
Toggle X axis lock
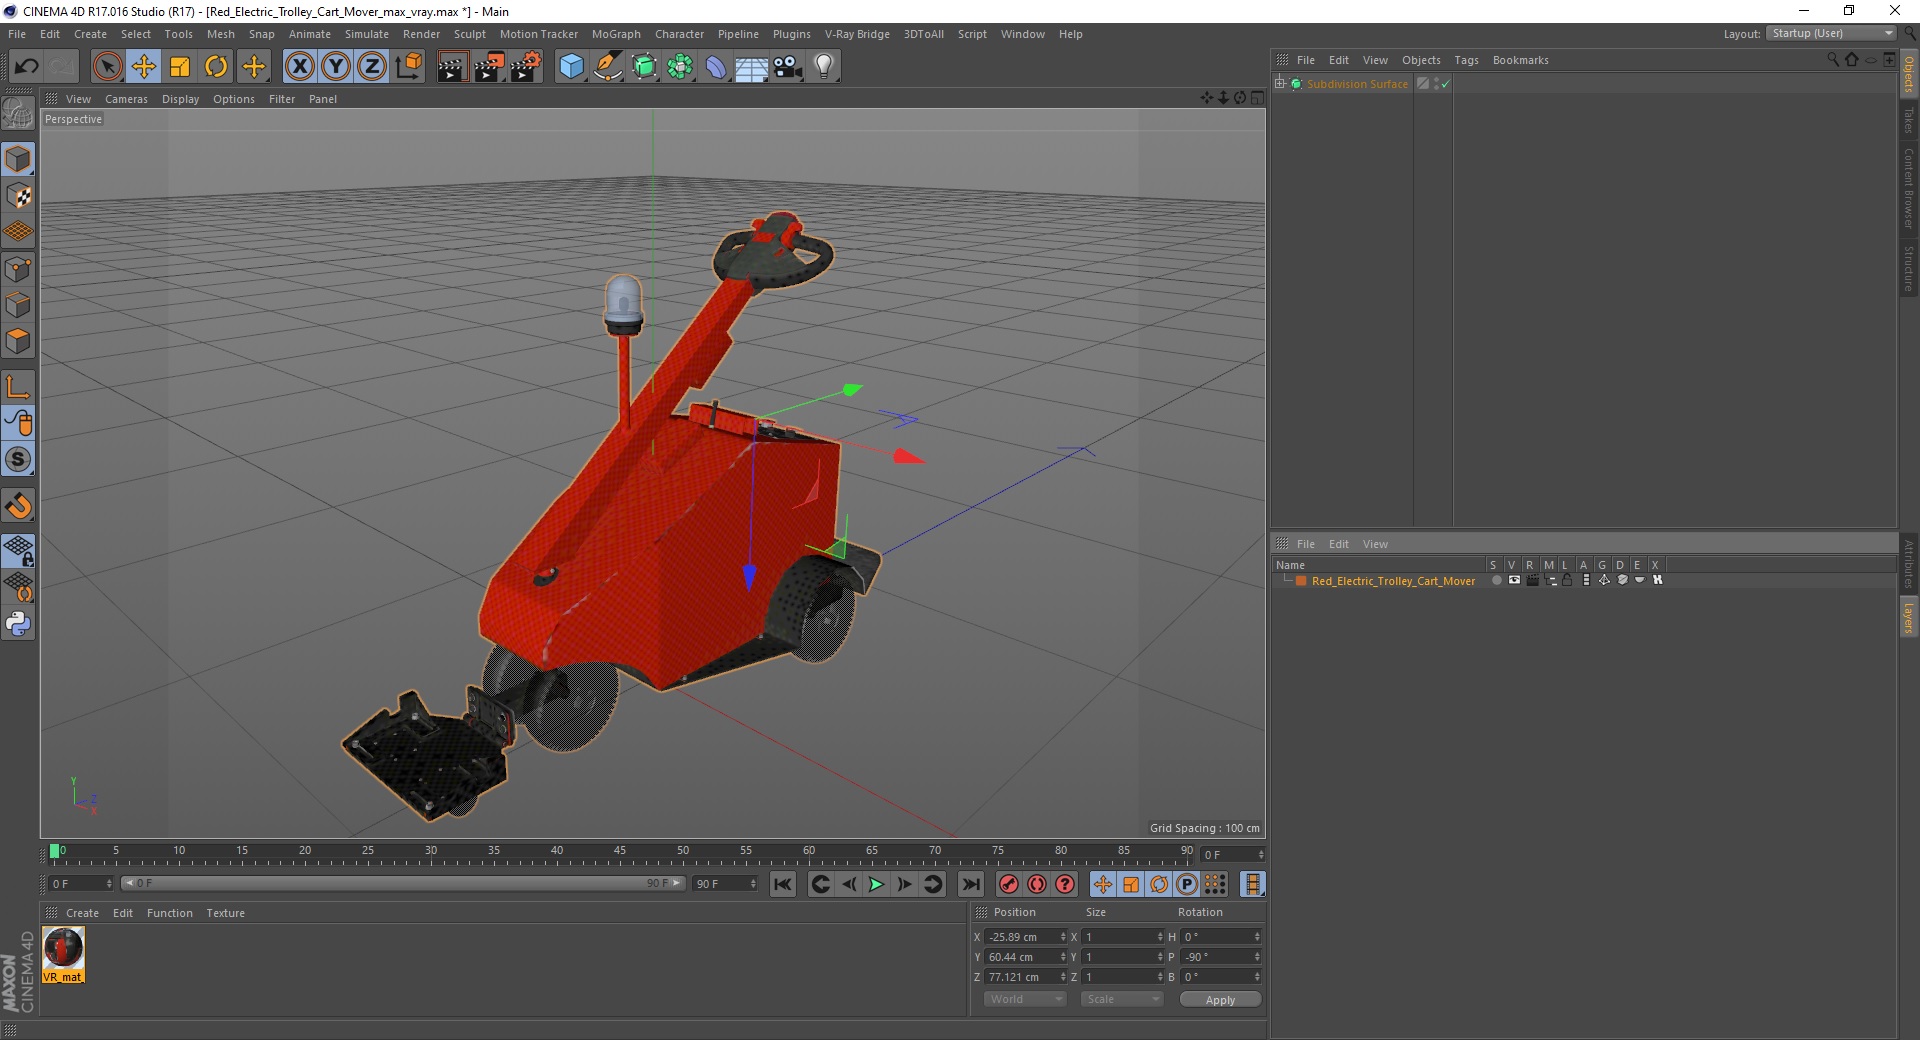(299, 67)
